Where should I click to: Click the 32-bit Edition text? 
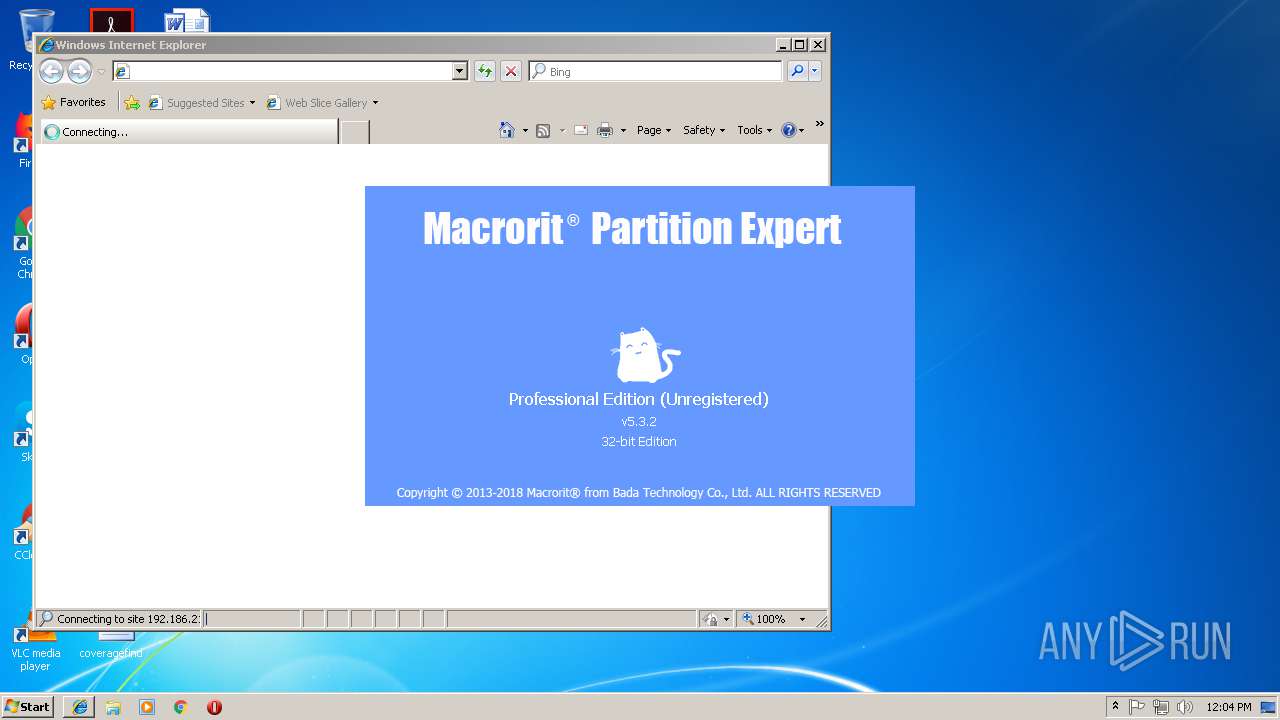pyautogui.click(x=639, y=441)
